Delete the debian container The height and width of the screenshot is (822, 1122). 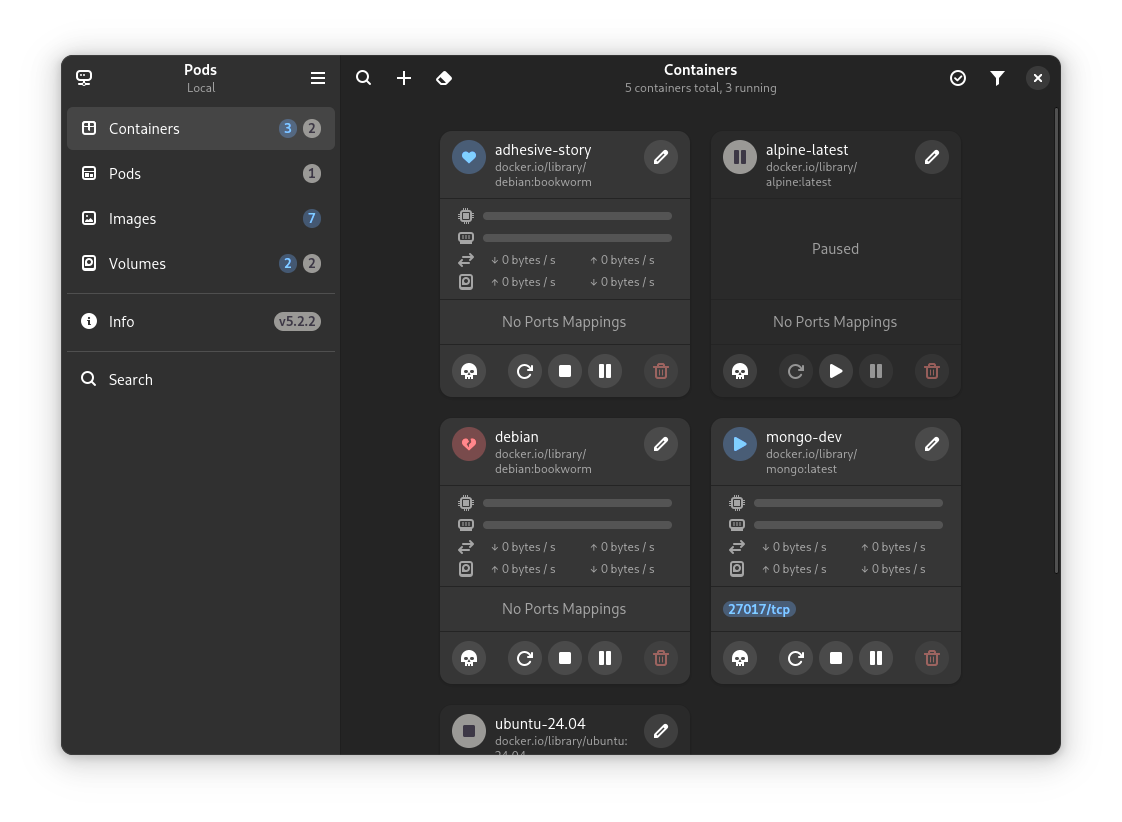point(660,657)
